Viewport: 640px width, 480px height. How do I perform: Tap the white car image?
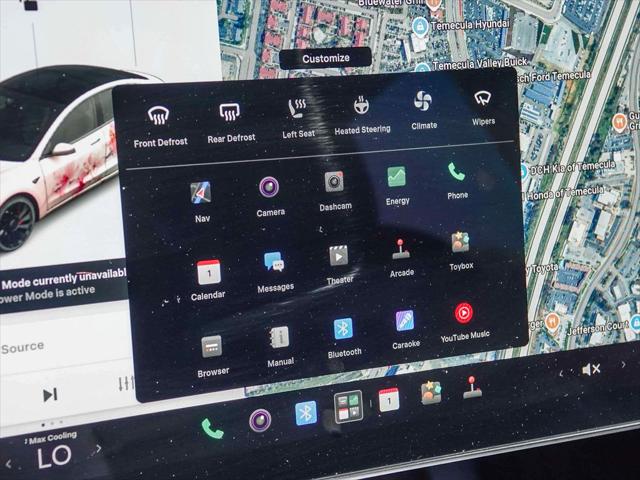(x=61, y=159)
